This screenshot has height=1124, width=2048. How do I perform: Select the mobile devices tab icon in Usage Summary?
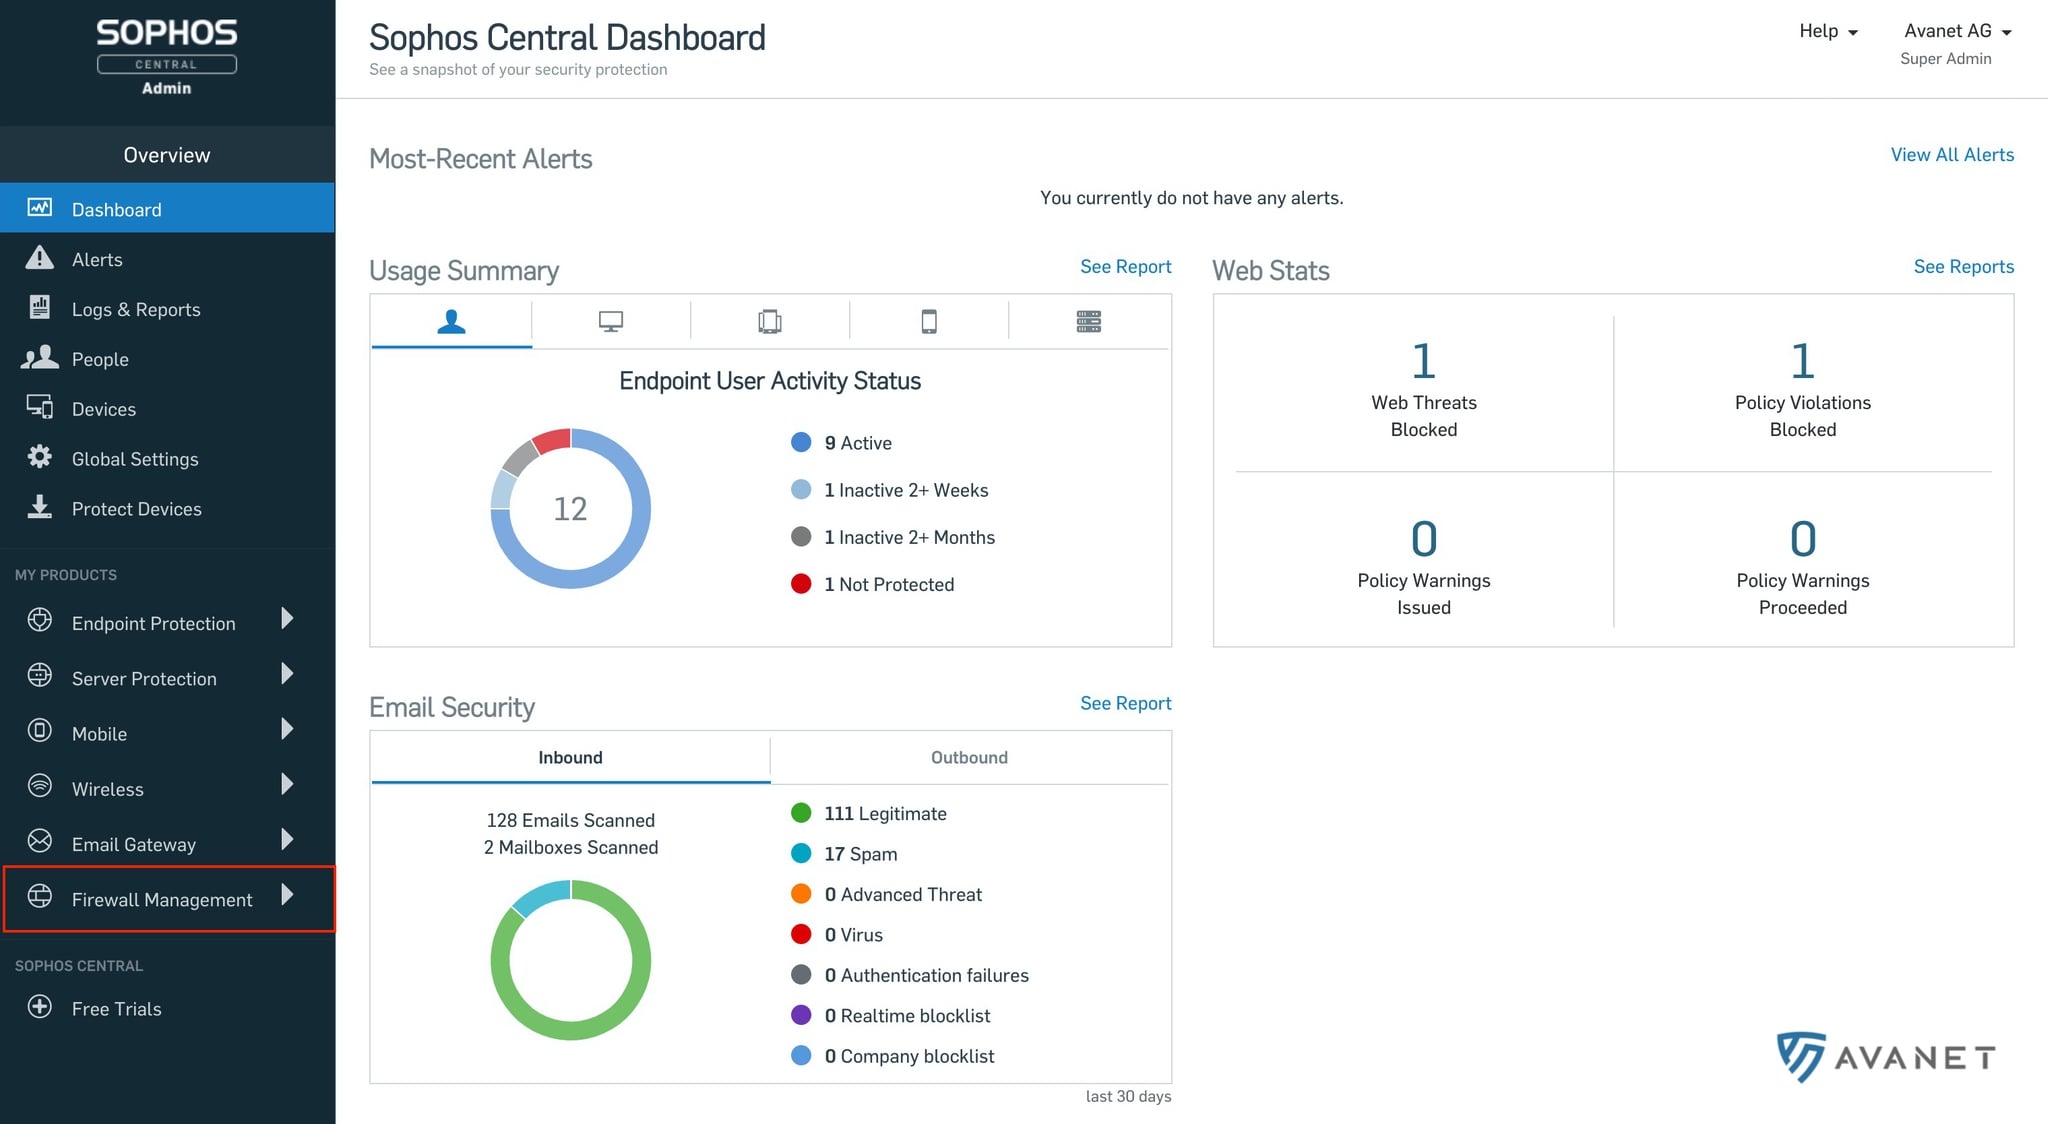[x=770, y=321]
